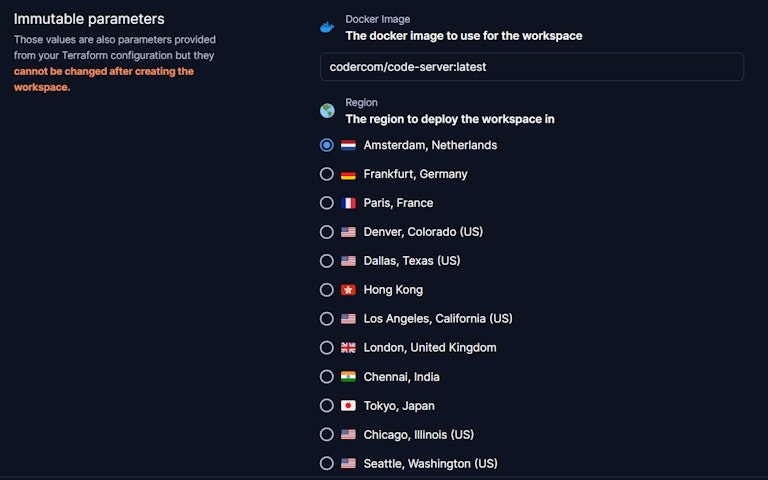Click the India flag icon
768x480 pixels.
[348, 377]
